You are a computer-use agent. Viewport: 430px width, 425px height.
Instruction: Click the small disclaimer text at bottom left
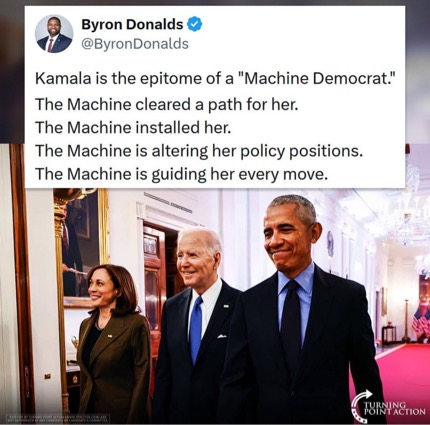59,418
